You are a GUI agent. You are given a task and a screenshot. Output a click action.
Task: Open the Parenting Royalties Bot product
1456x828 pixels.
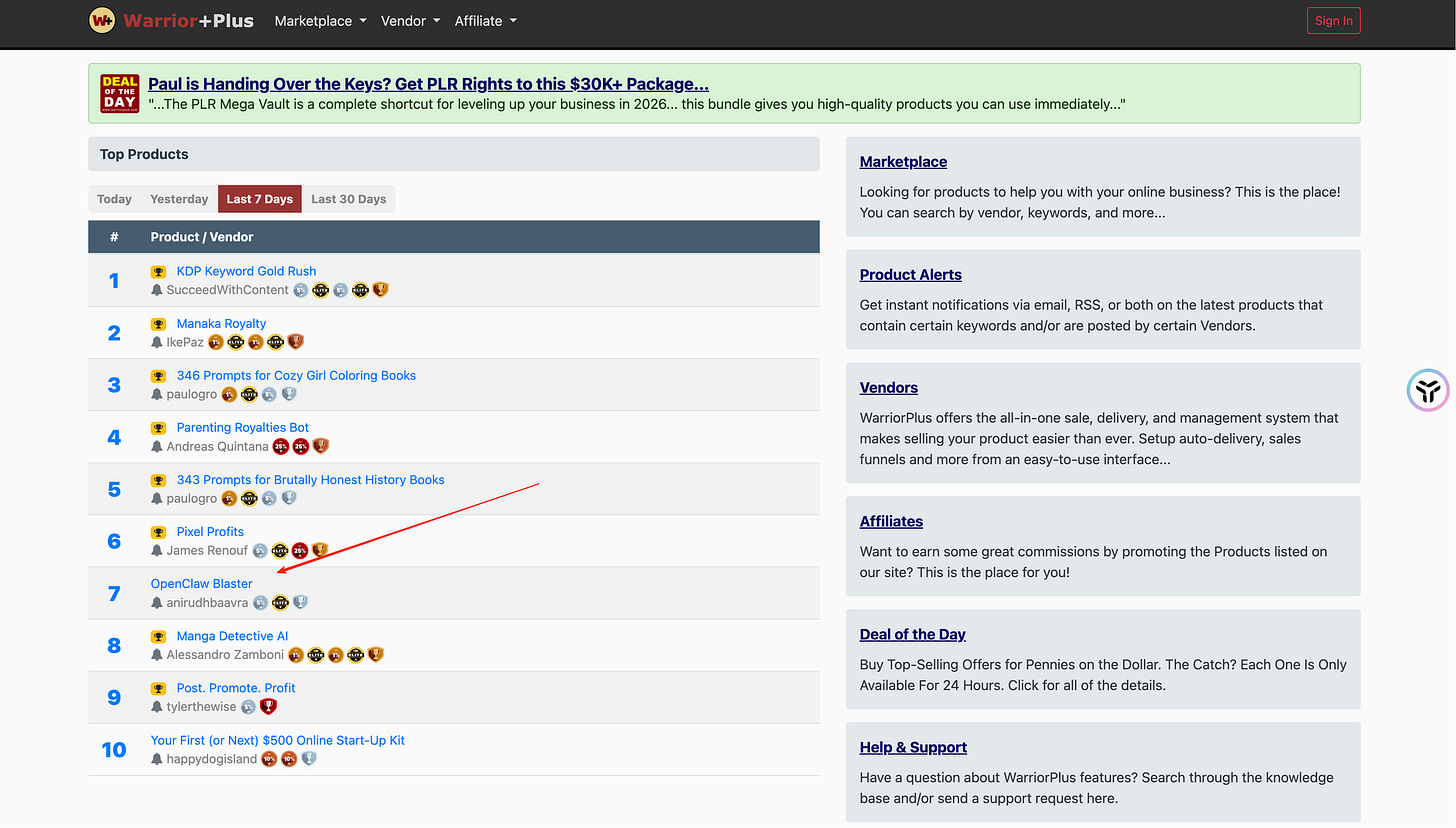point(243,427)
